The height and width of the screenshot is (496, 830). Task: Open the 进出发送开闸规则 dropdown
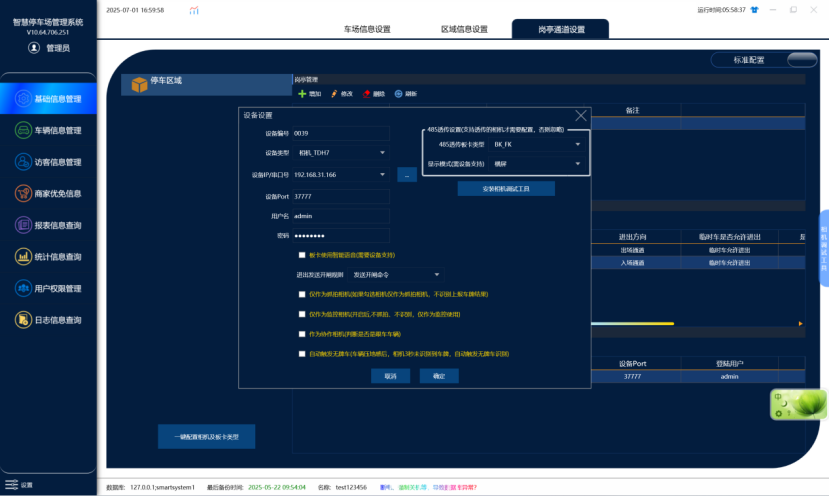click(396, 275)
